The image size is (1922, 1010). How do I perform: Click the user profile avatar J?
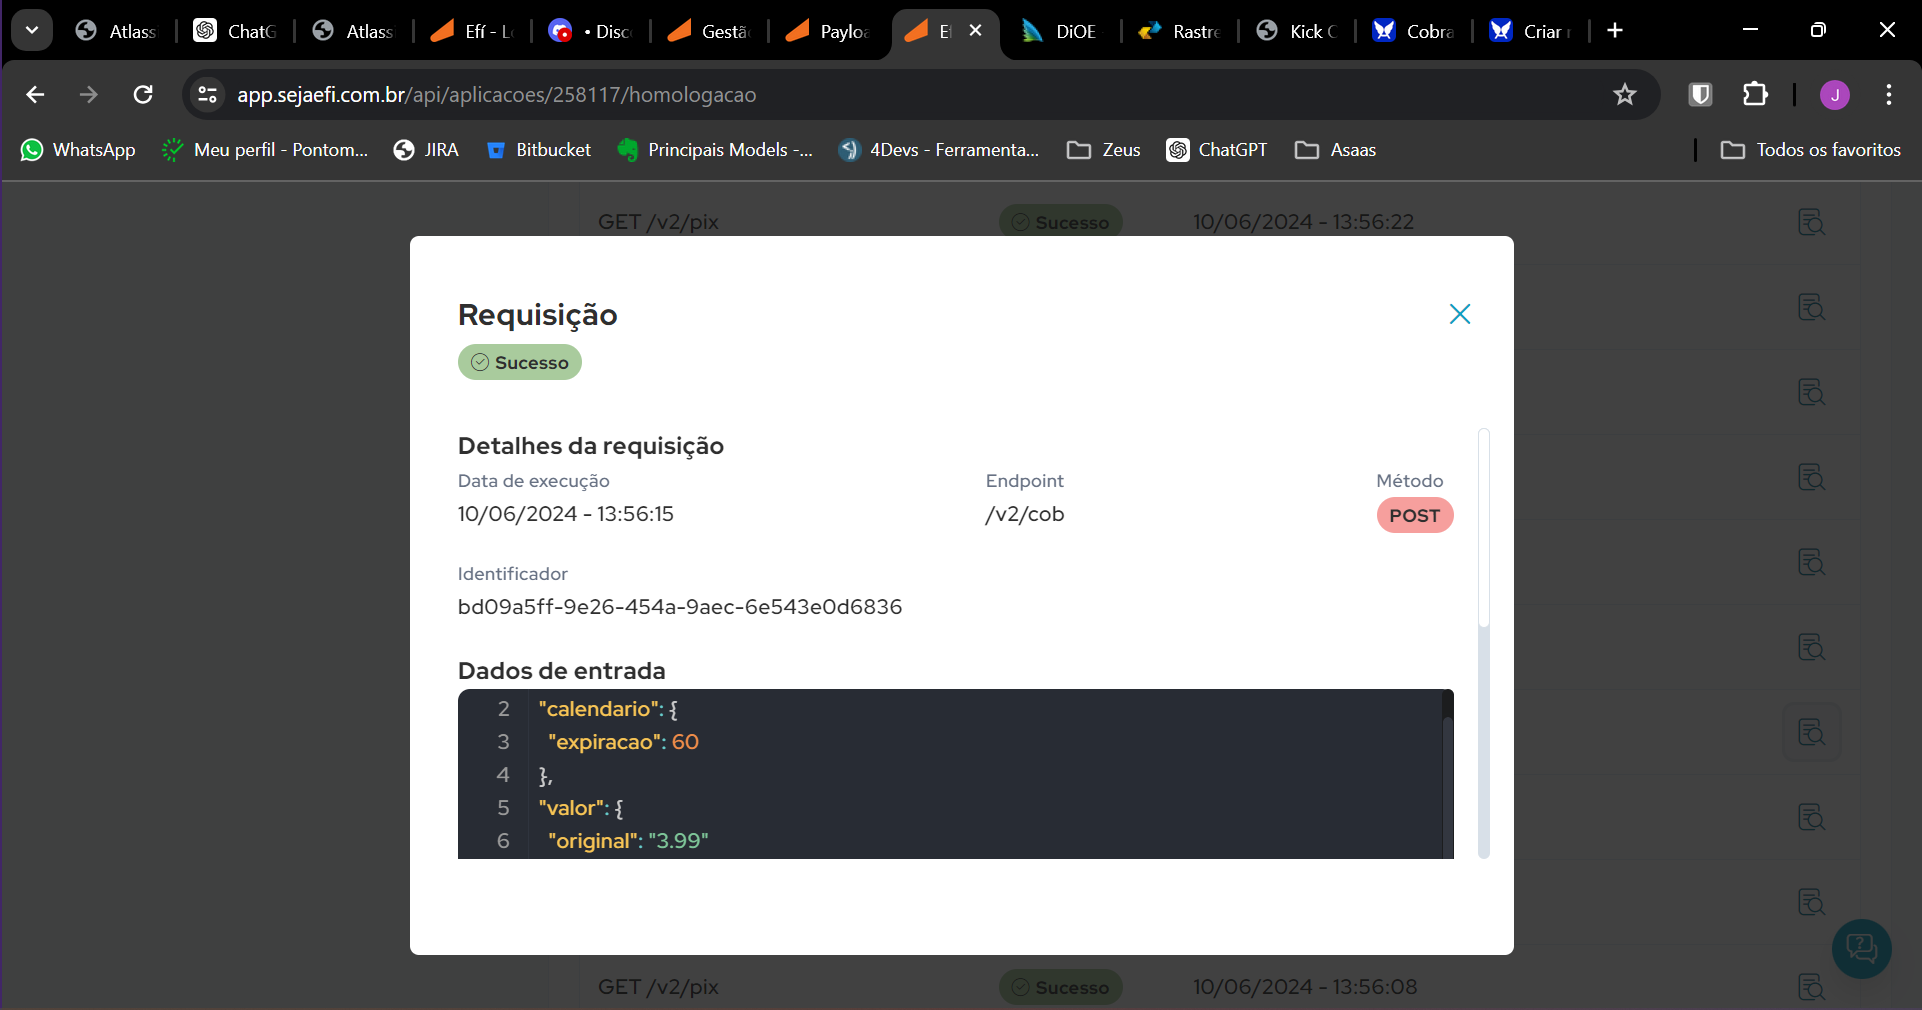tap(1834, 95)
